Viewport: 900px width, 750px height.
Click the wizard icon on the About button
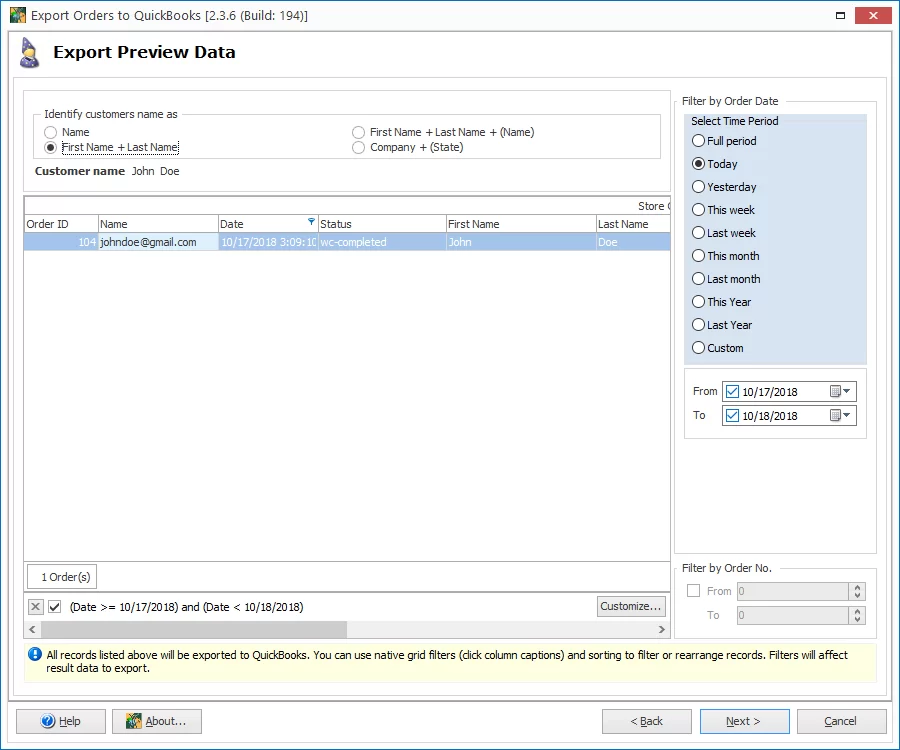(x=131, y=721)
